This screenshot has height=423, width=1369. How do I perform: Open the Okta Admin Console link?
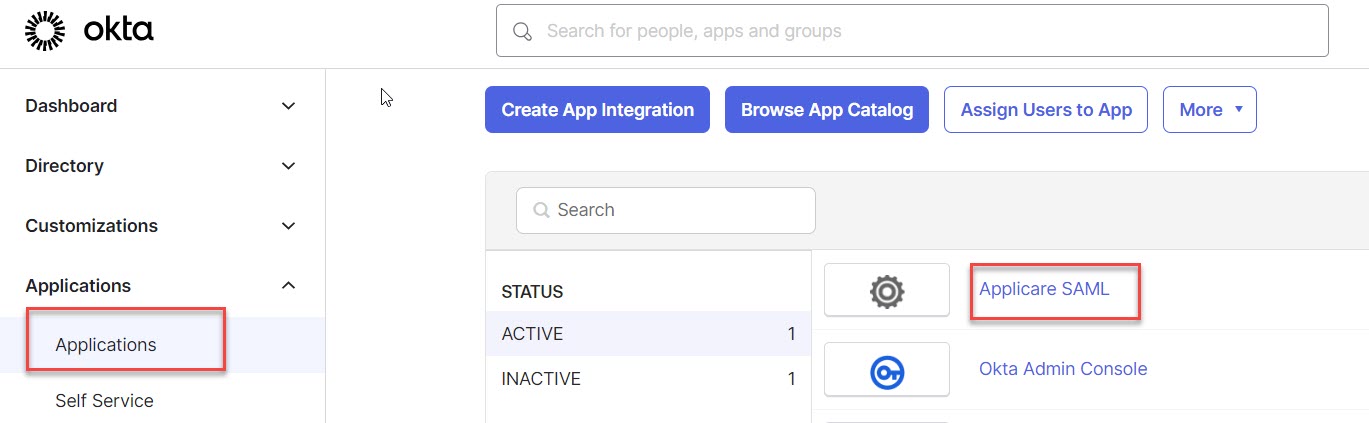pos(1062,369)
